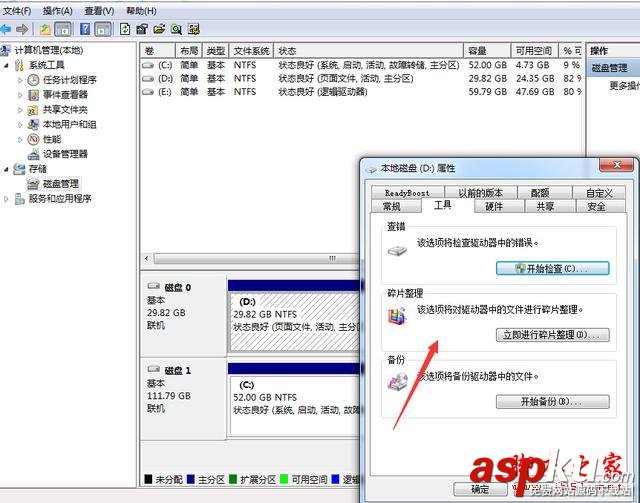Select the (C:) volume row
The height and width of the screenshot is (503, 640).
361,65
